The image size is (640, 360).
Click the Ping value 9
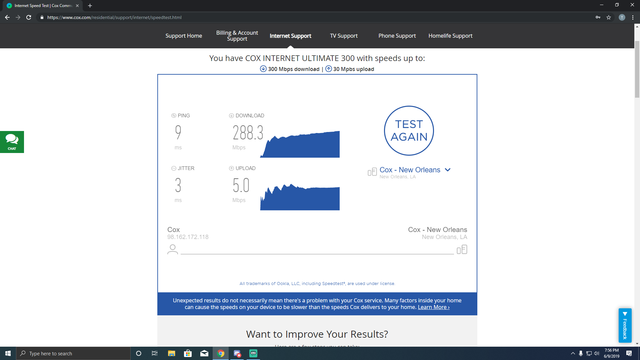(x=178, y=133)
